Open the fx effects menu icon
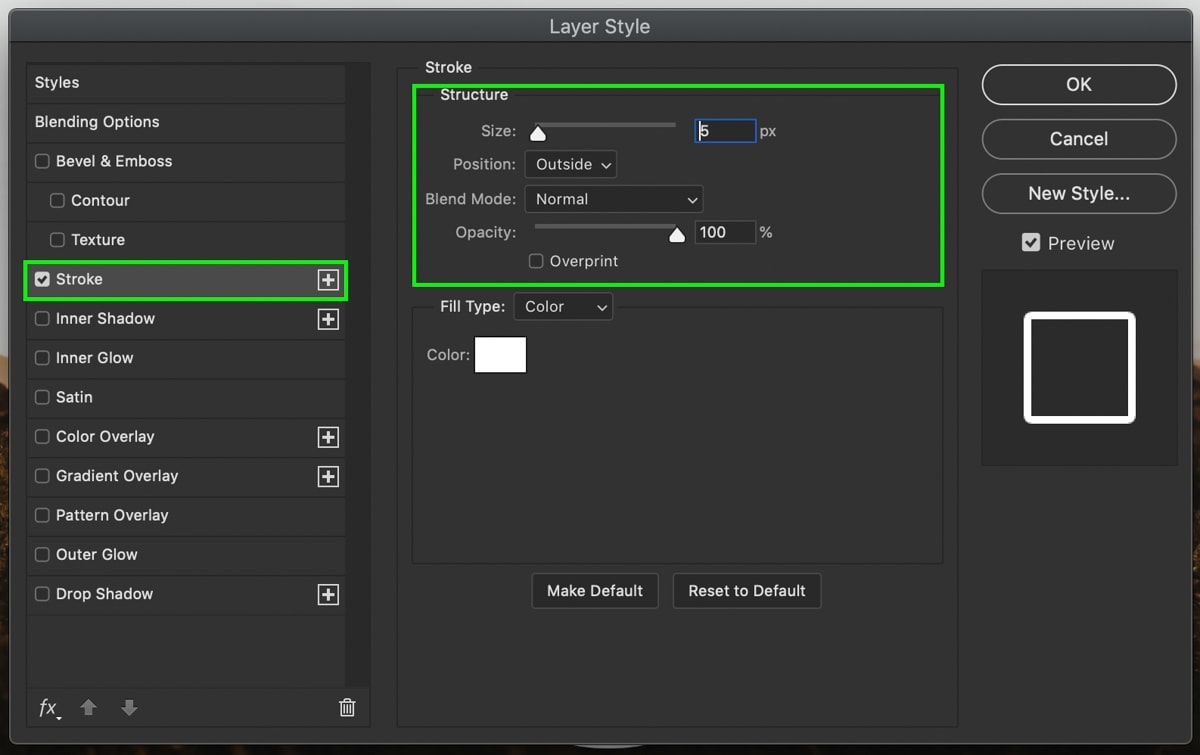This screenshot has width=1200, height=755. (x=49, y=708)
